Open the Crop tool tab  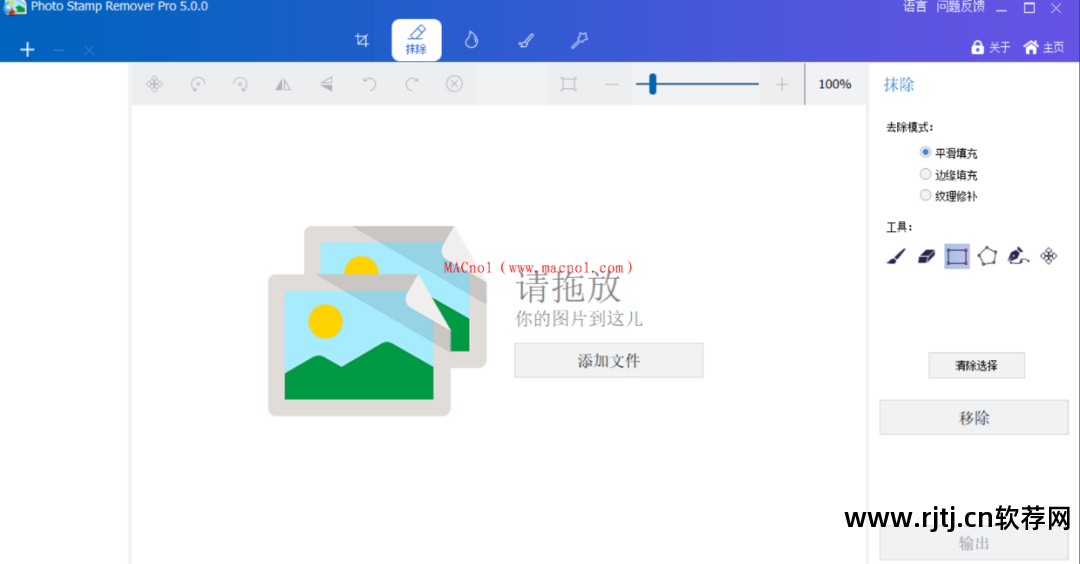[362, 40]
